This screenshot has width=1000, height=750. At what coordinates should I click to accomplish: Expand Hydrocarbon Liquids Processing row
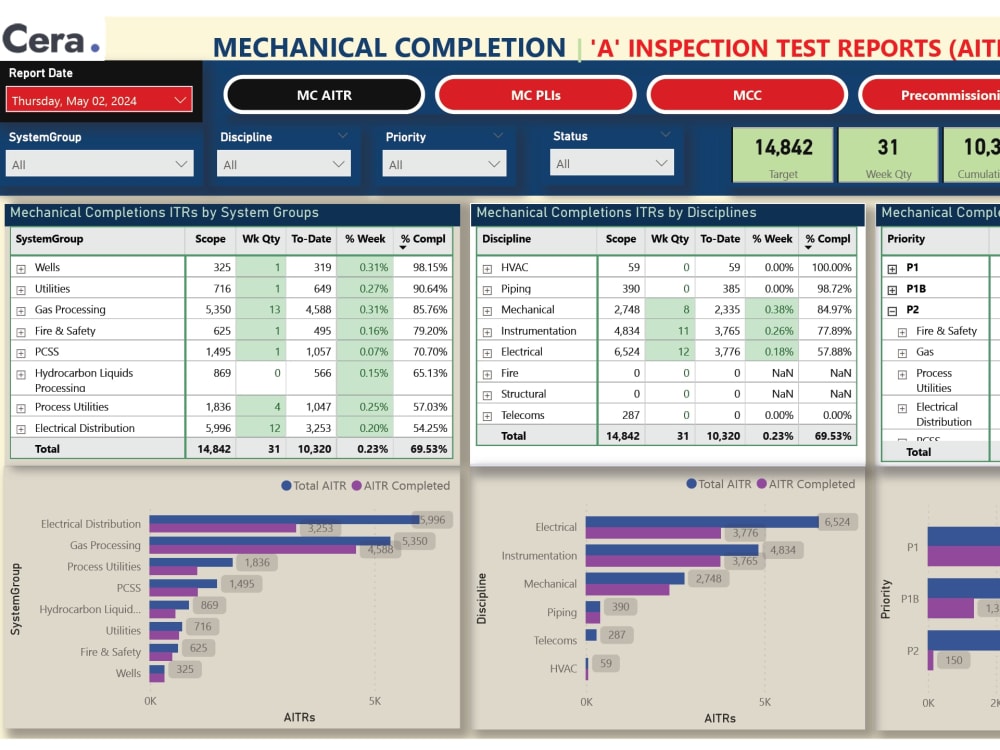point(21,374)
